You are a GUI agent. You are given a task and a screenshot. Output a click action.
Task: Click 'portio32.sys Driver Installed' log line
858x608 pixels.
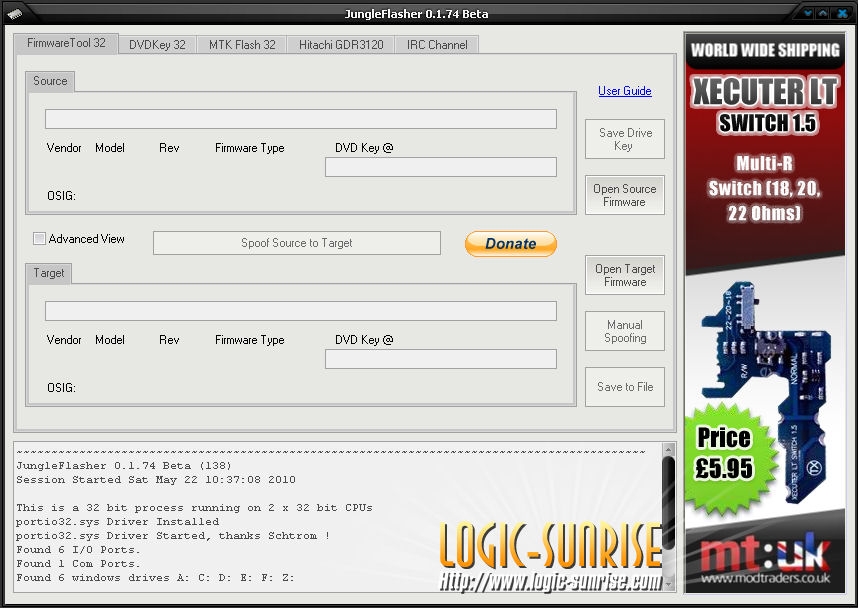click(x=118, y=522)
